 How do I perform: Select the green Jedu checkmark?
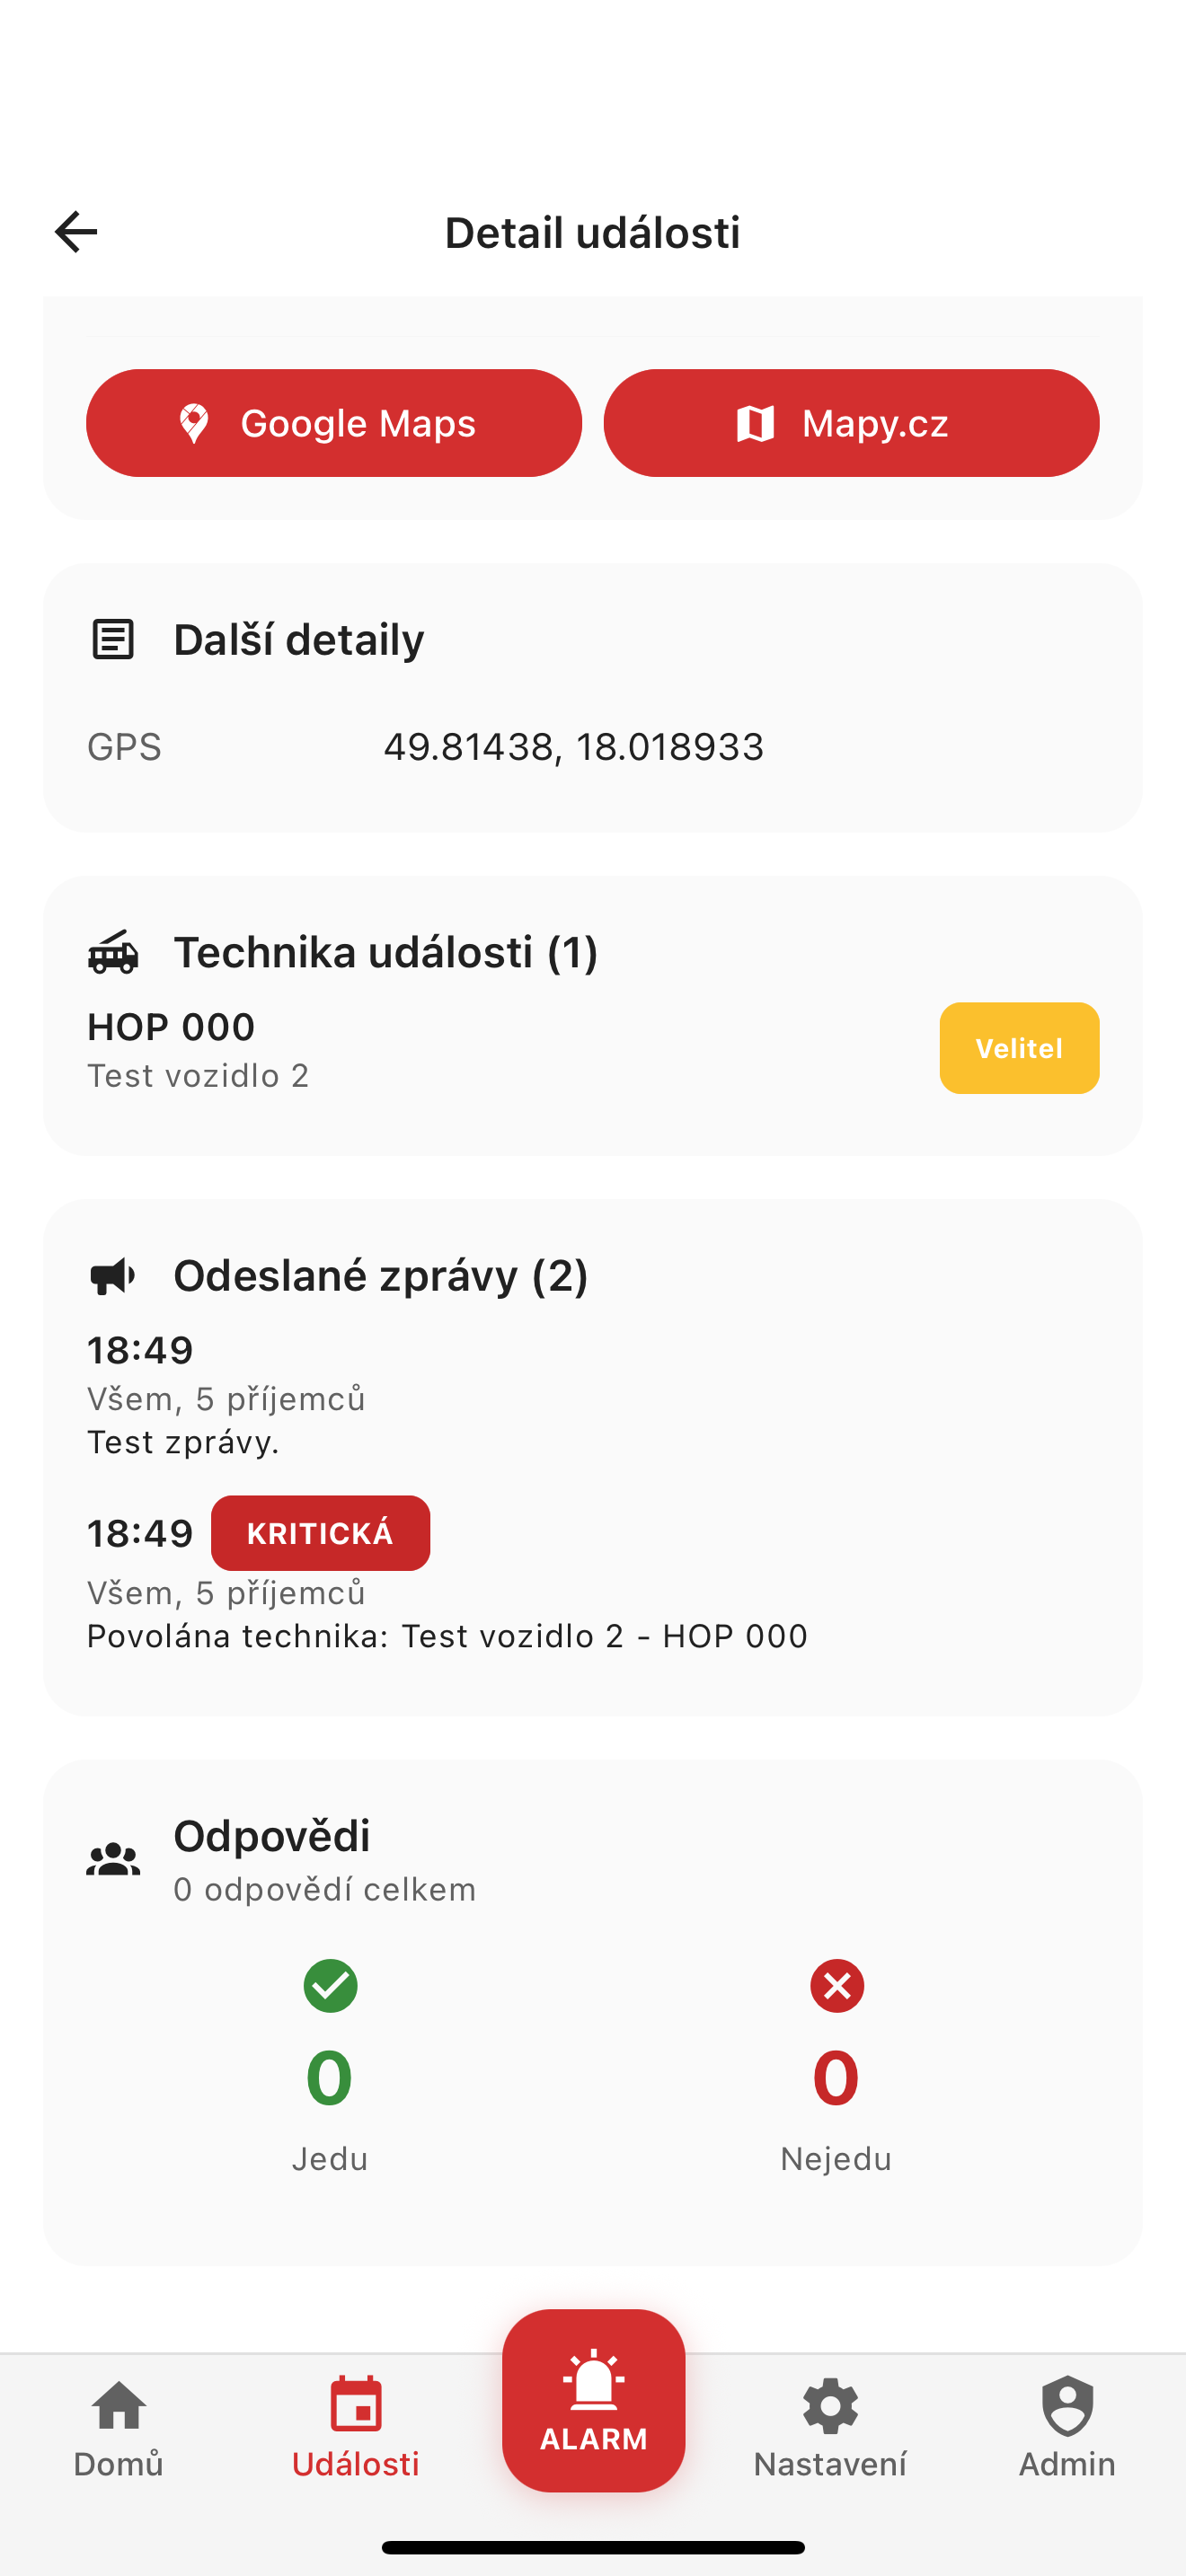pyautogui.click(x=330, y=1985)
